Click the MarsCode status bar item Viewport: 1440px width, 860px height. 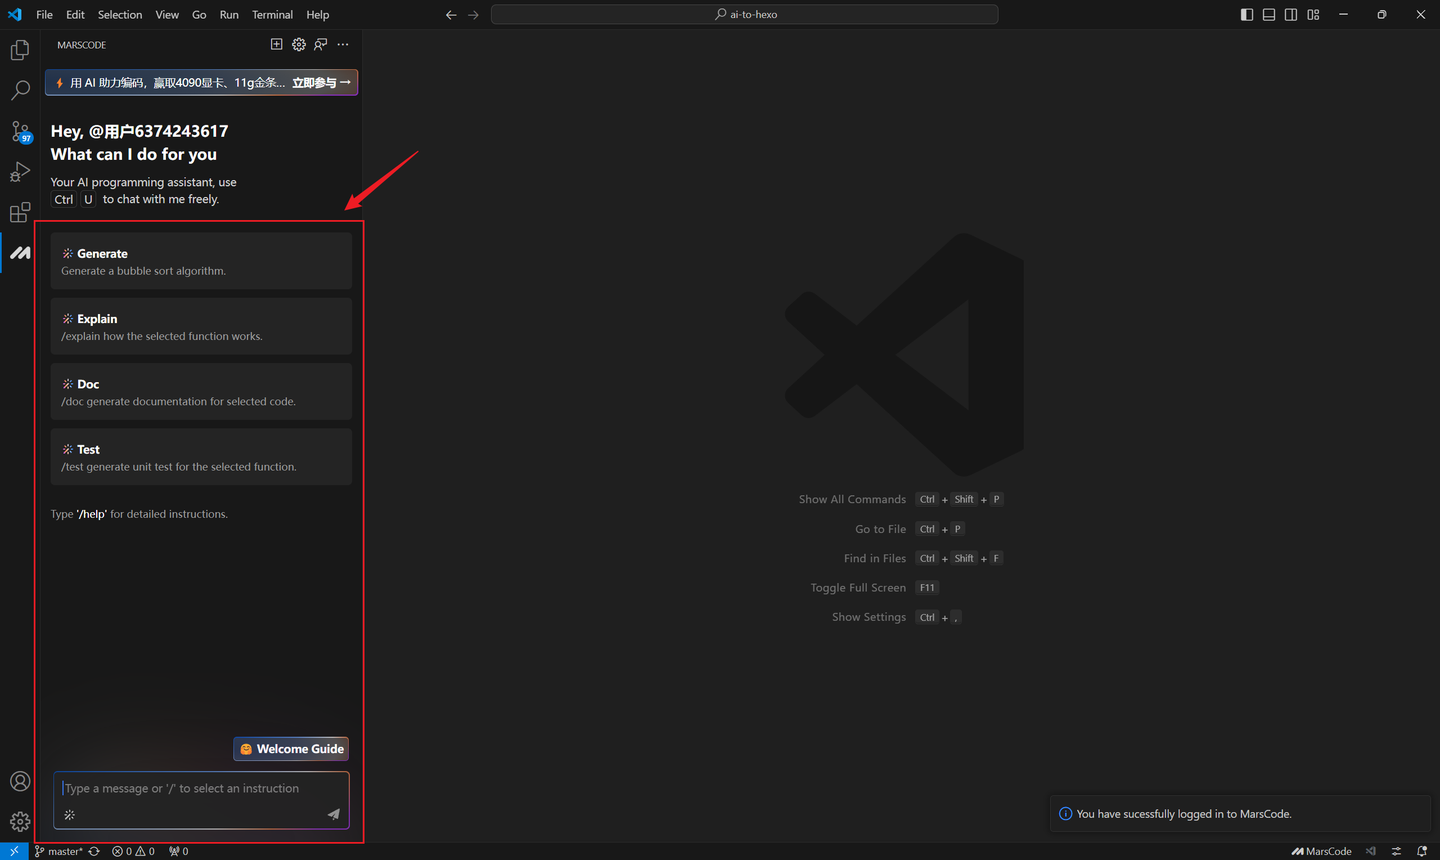pos(1321,851)
